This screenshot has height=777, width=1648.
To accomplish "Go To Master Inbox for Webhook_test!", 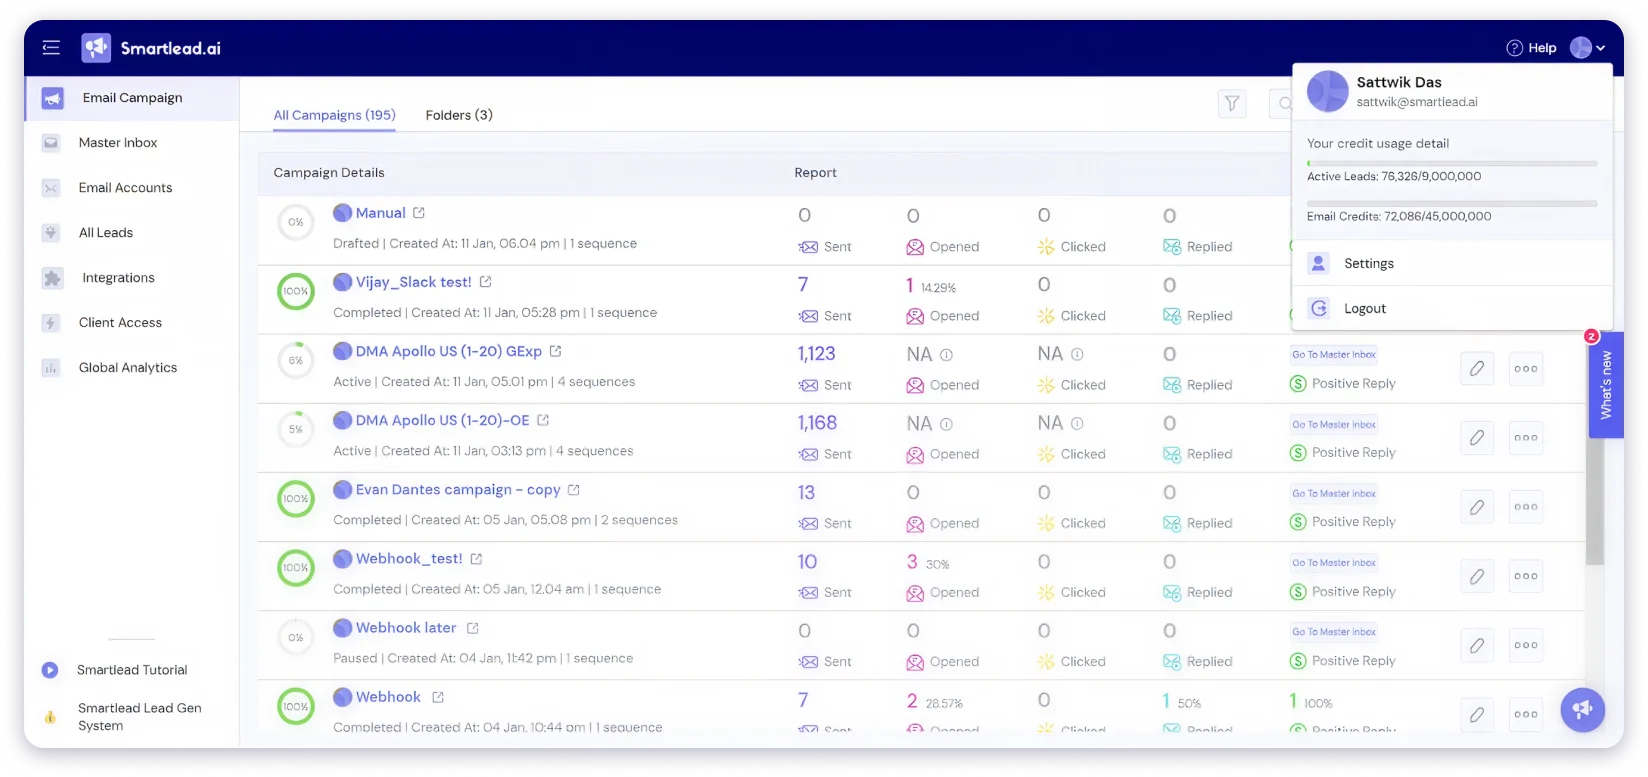I will (x=1334, y=562).
